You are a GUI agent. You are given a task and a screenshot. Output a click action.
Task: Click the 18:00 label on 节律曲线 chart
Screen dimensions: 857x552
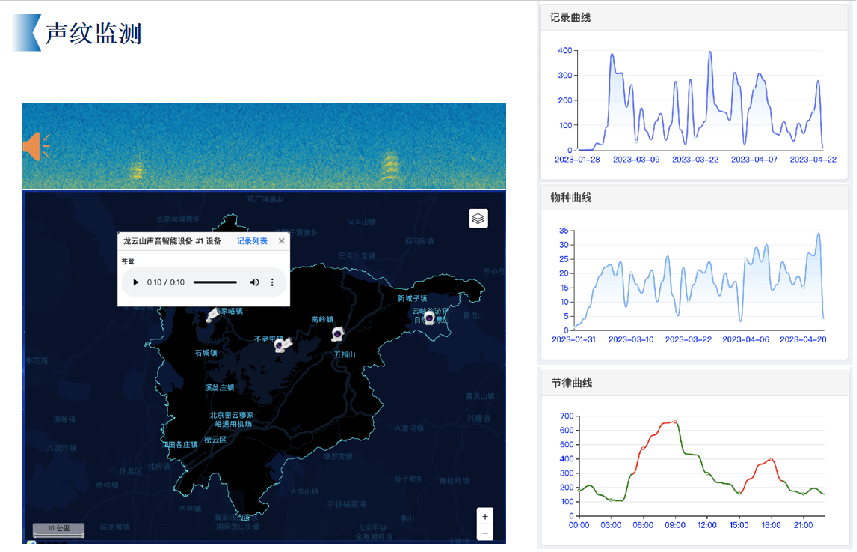pos(771,525)
